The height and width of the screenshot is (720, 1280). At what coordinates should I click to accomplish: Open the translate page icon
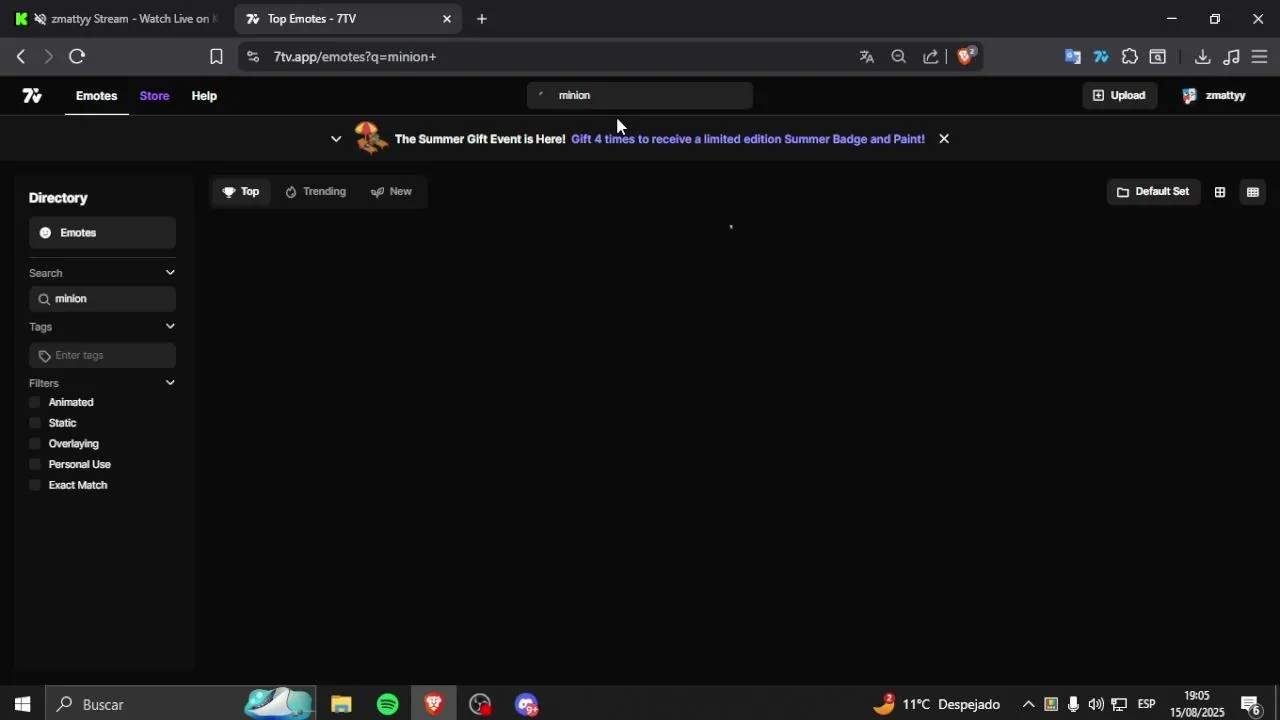[x=867, y=57]
